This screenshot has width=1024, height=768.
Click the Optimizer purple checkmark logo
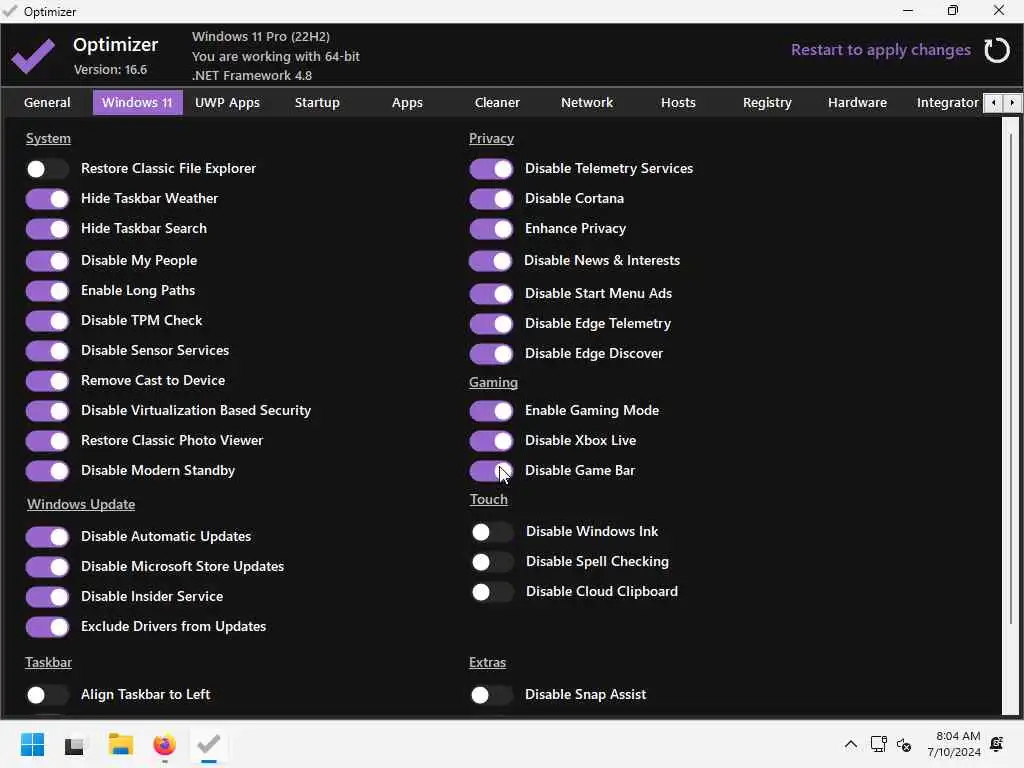click(x=33, y=56)
